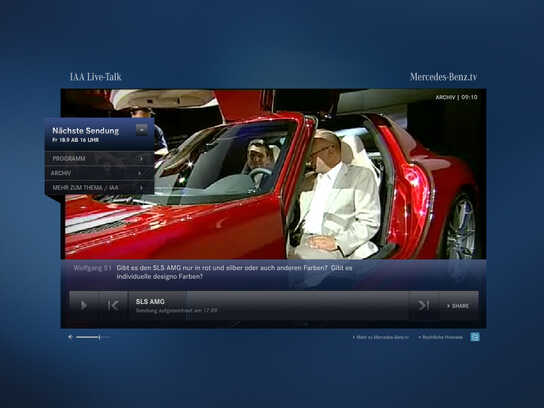The width and height of the screenshot is (544, 408).
Task: Click the 'Fr 18.9 AB 16 UHR' text
Action: [x=76, y=140]
